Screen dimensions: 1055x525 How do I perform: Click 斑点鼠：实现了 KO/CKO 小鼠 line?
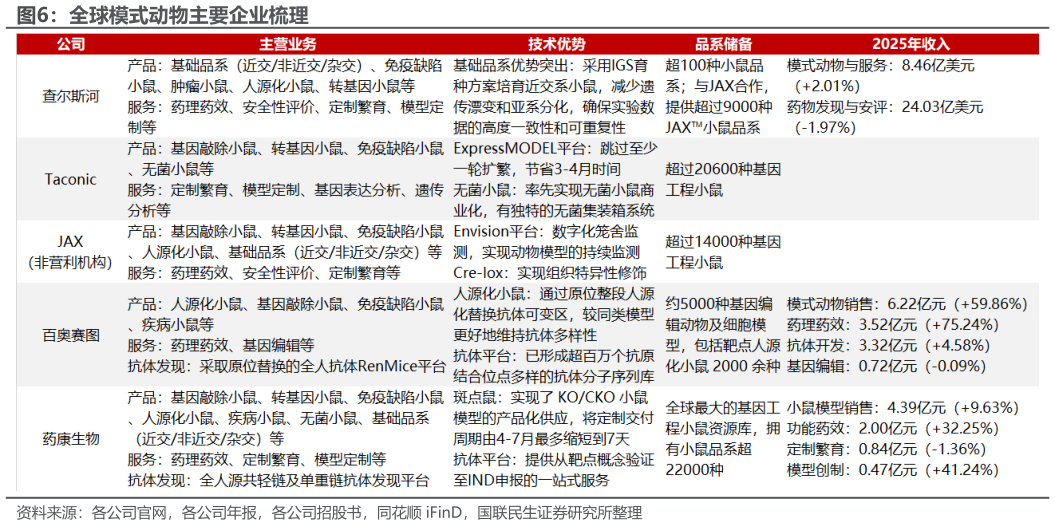point(549,398)
